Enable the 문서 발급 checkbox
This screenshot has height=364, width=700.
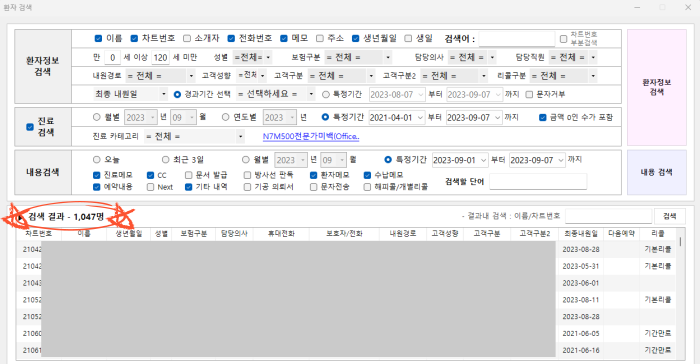tap(188, 175)
